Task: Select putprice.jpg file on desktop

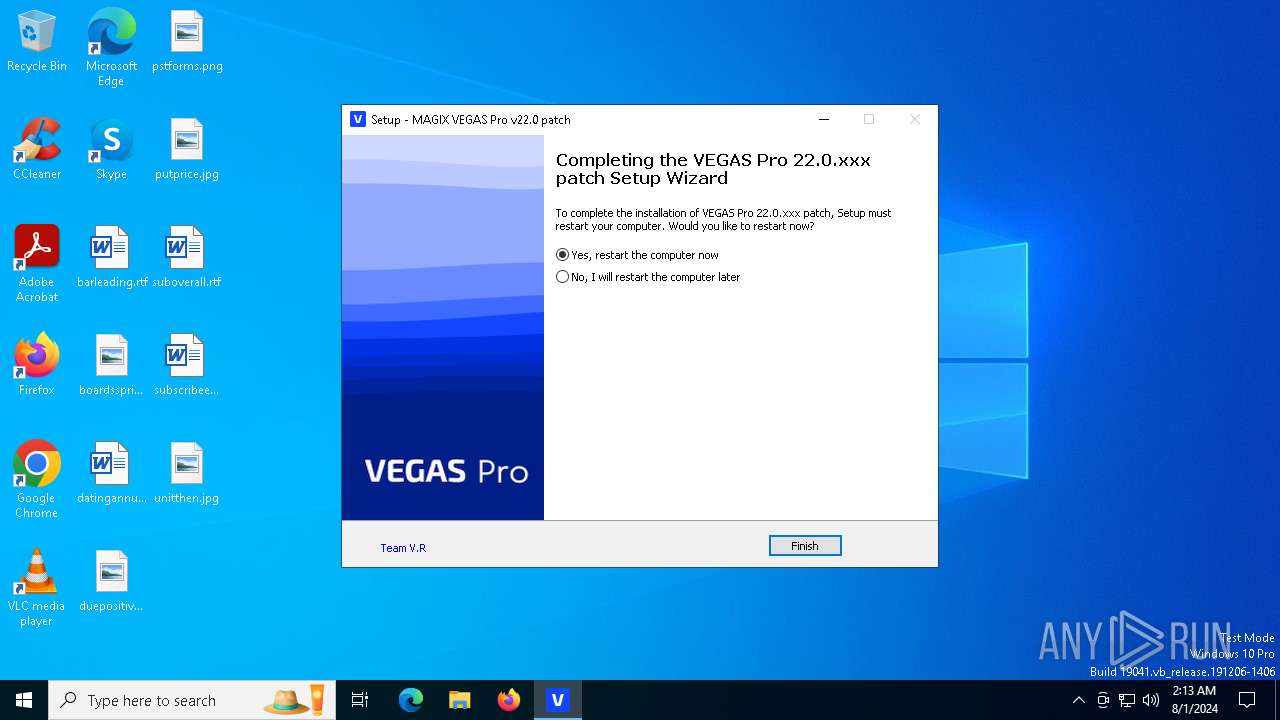Action: pyautogui.click(x=187, y=150)
